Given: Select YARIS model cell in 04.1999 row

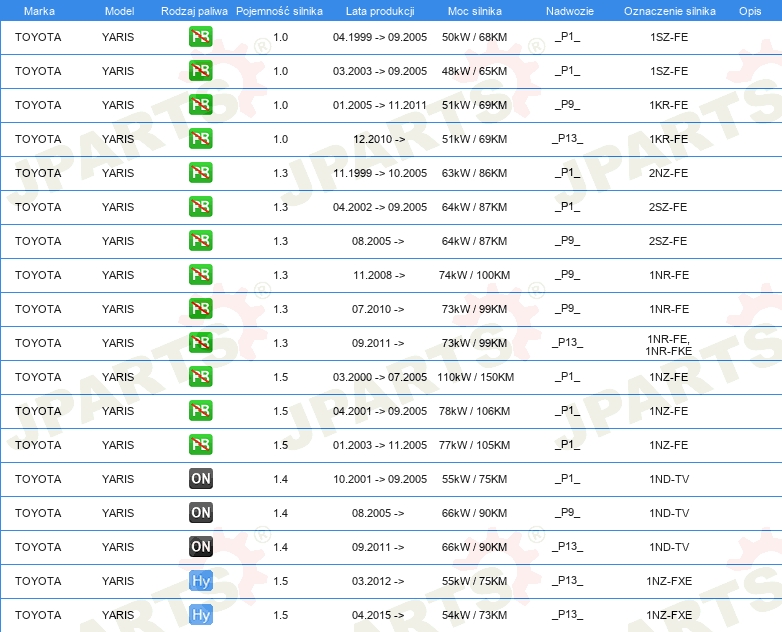Looking at the screenshot, I should coord(118,37).
